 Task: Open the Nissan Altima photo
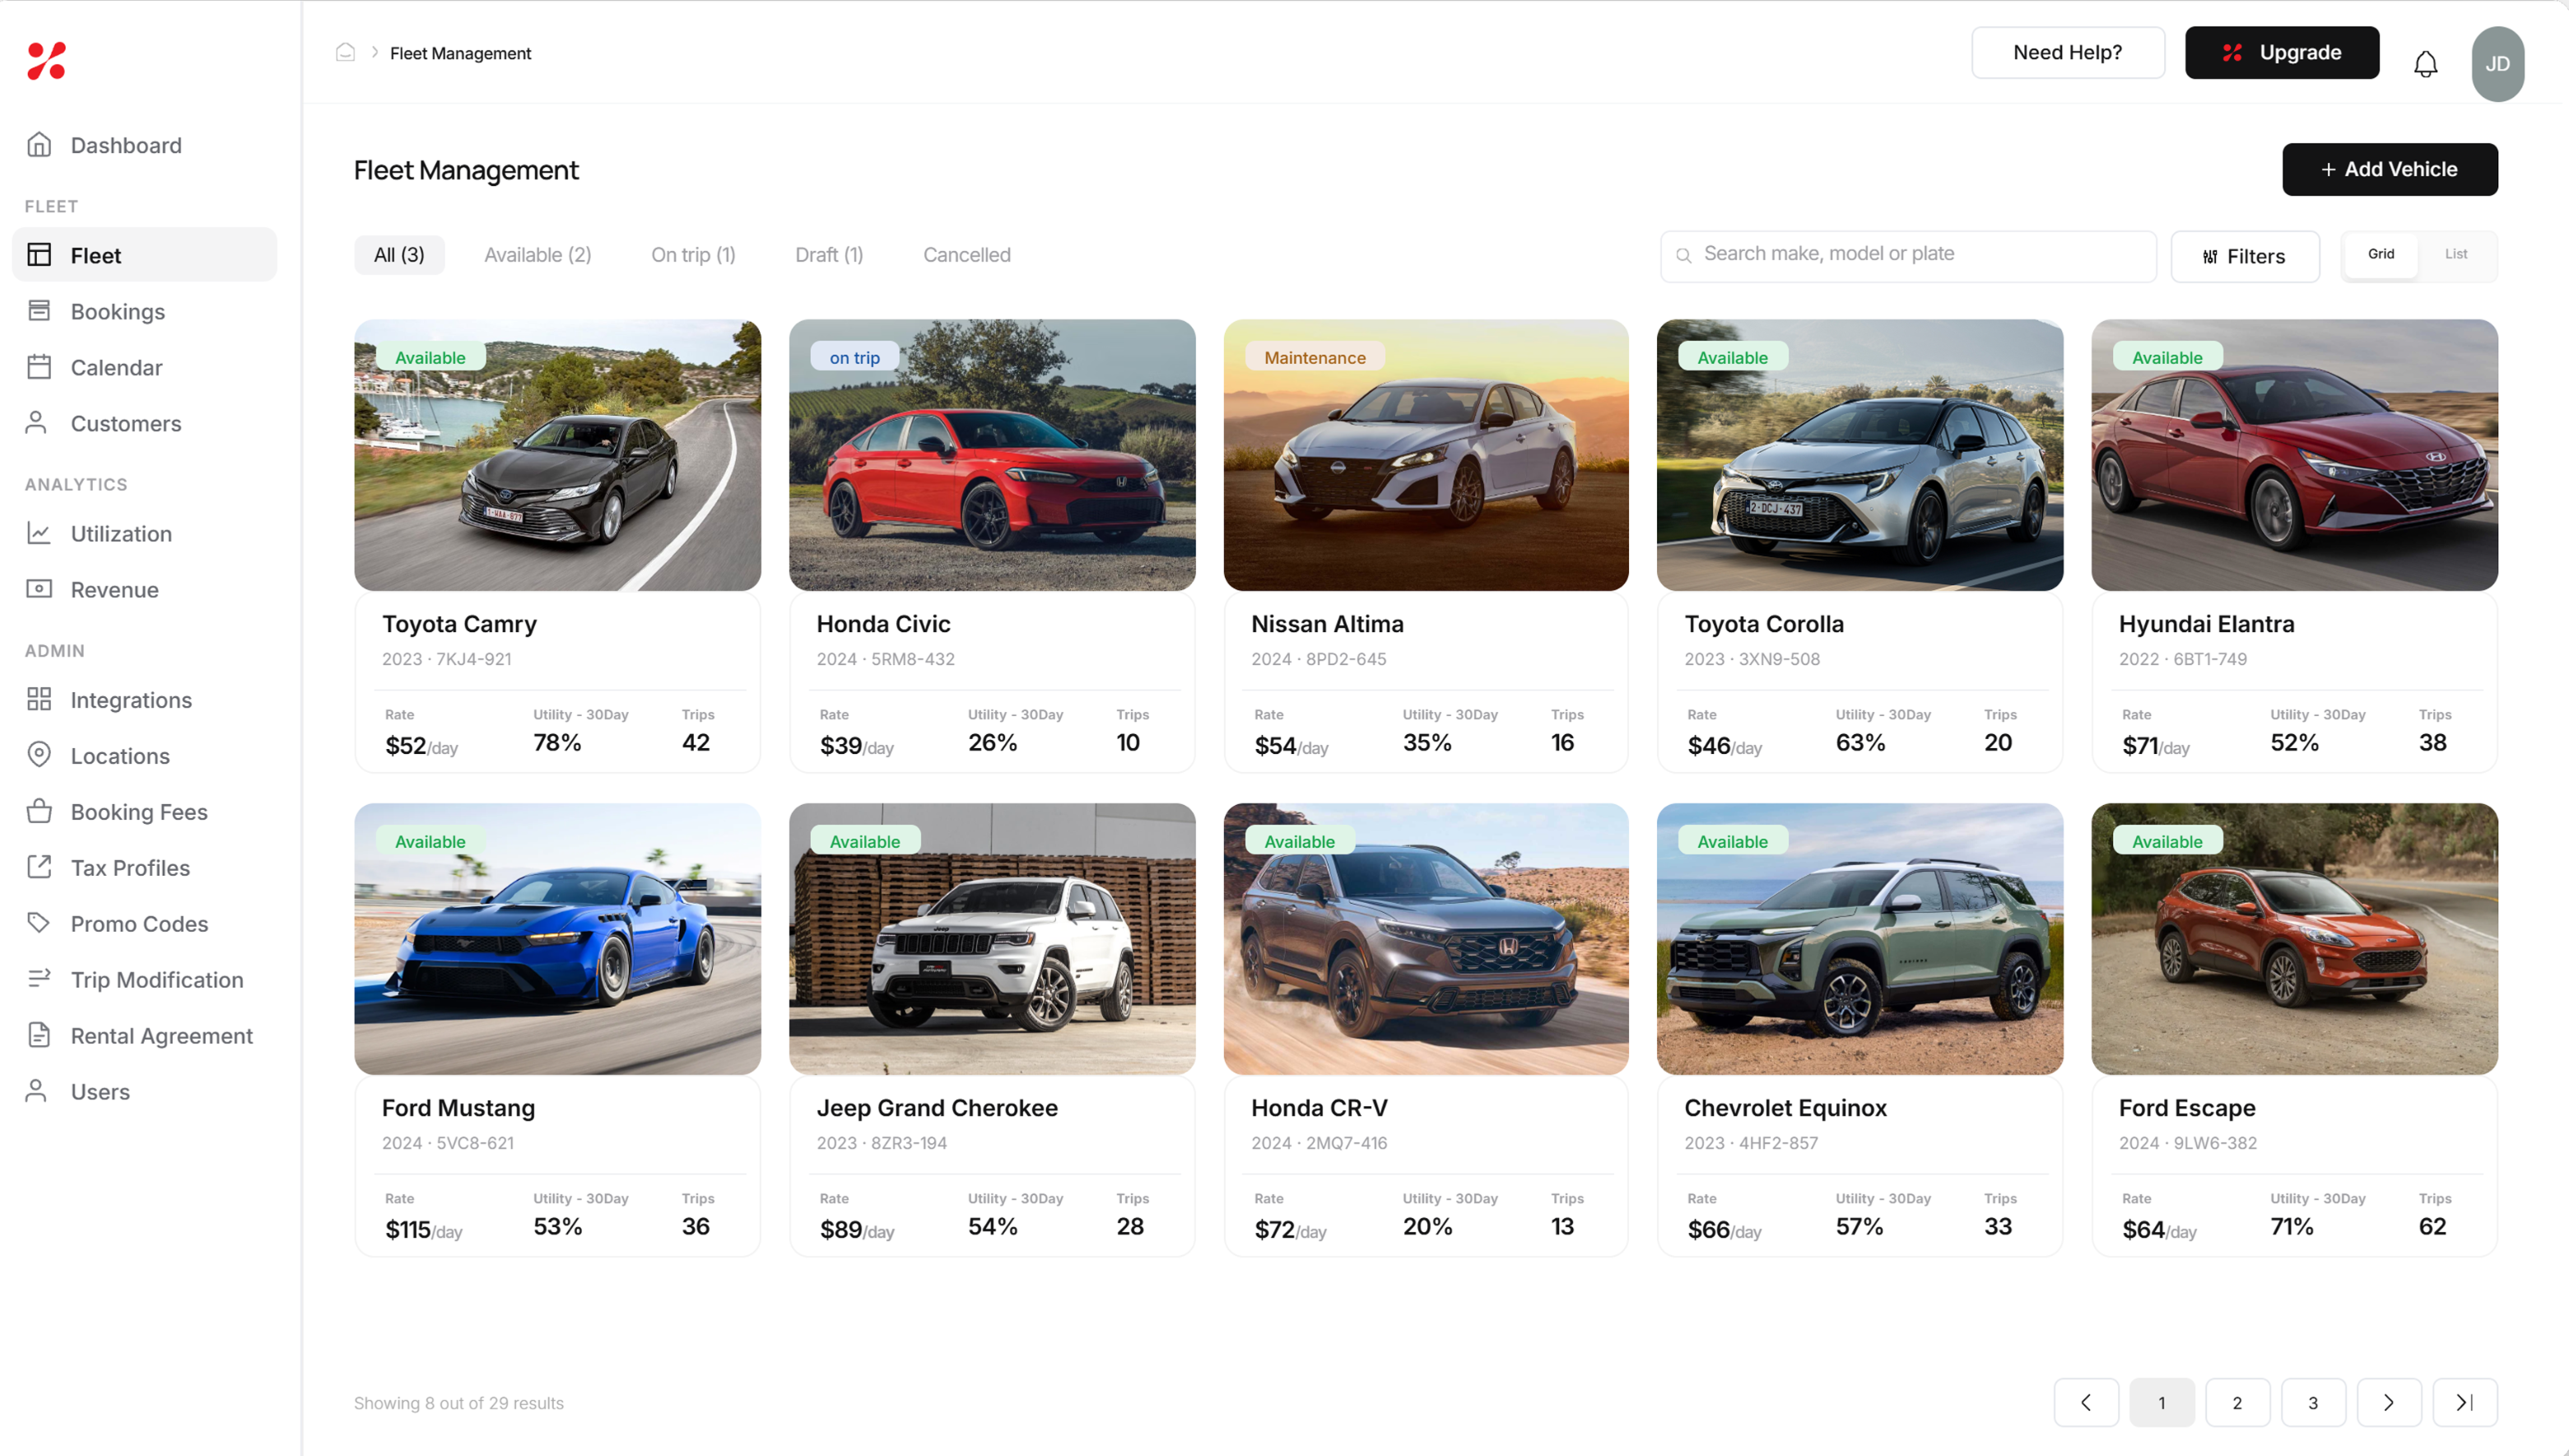tap(1426, 455)
